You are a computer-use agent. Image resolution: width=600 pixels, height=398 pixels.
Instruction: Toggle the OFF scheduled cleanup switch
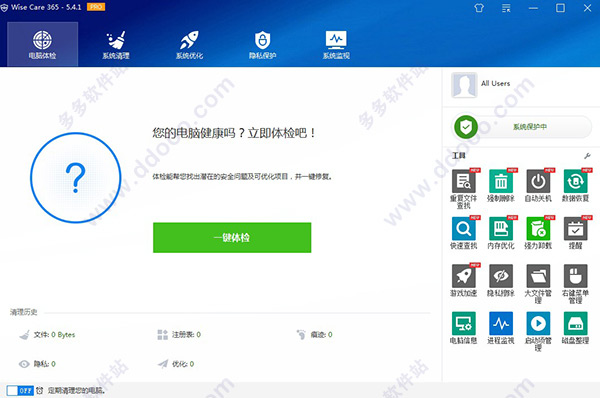[x=20, y=390]
